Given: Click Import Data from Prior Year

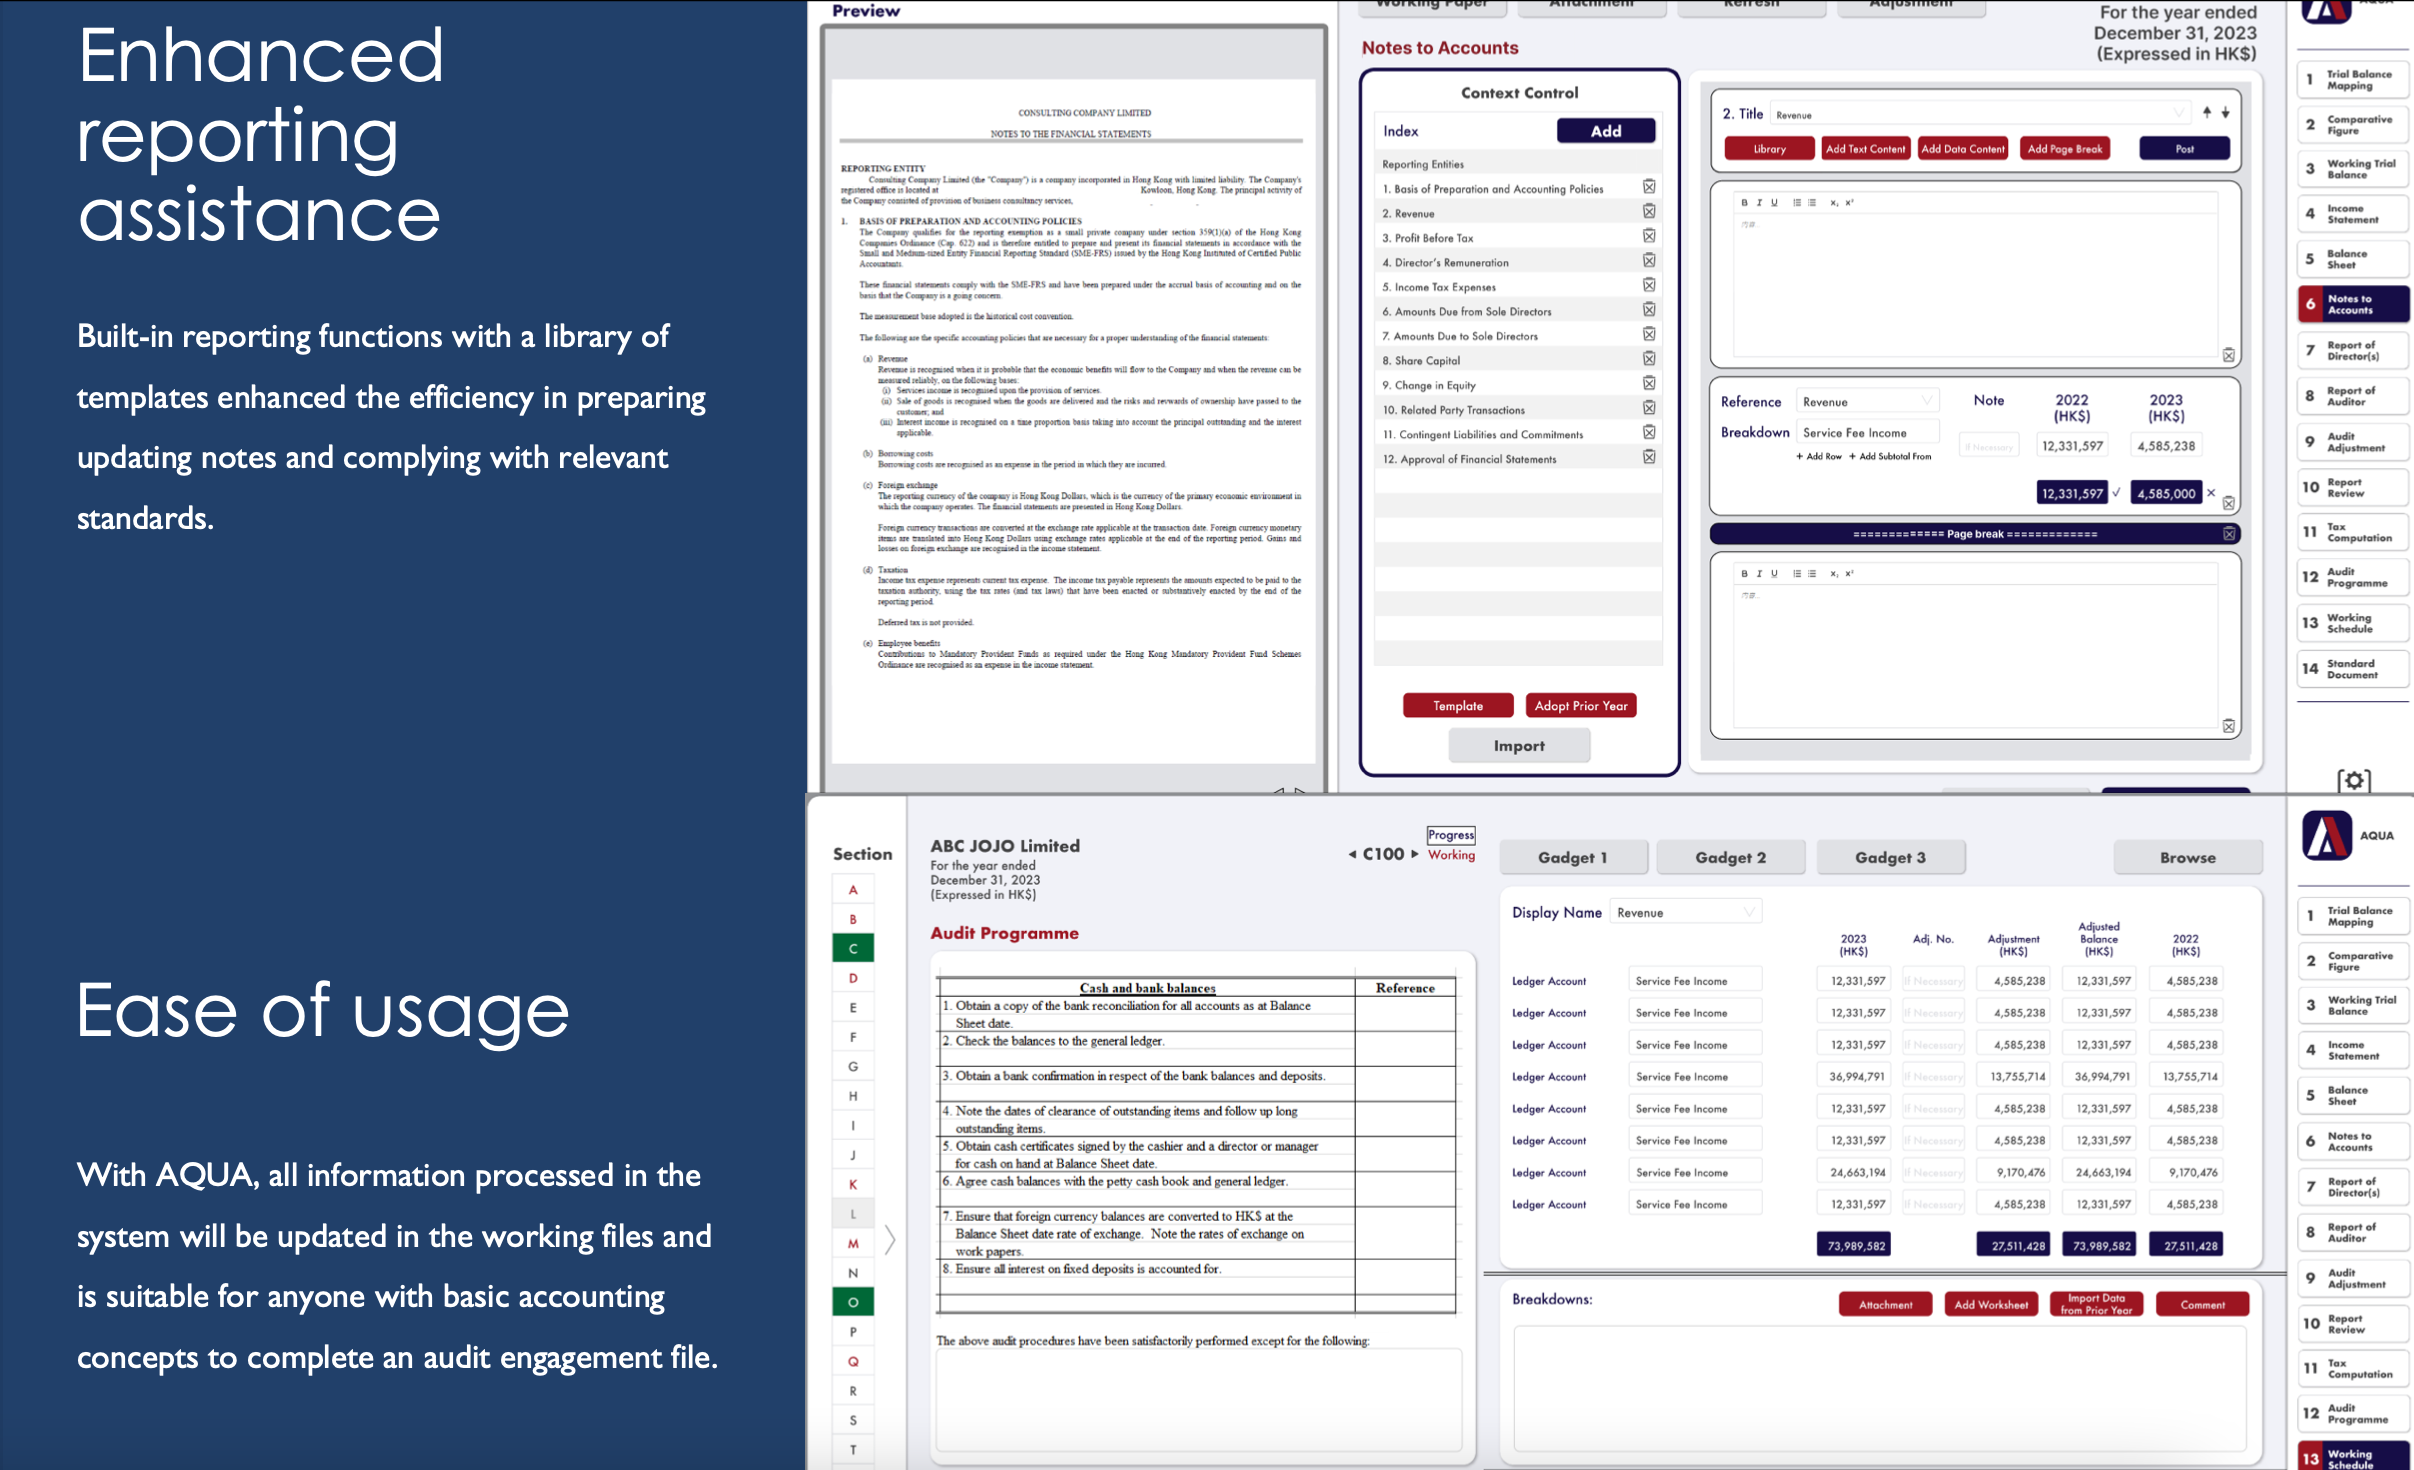Looking at the screenshot, I should 2096,1304.
